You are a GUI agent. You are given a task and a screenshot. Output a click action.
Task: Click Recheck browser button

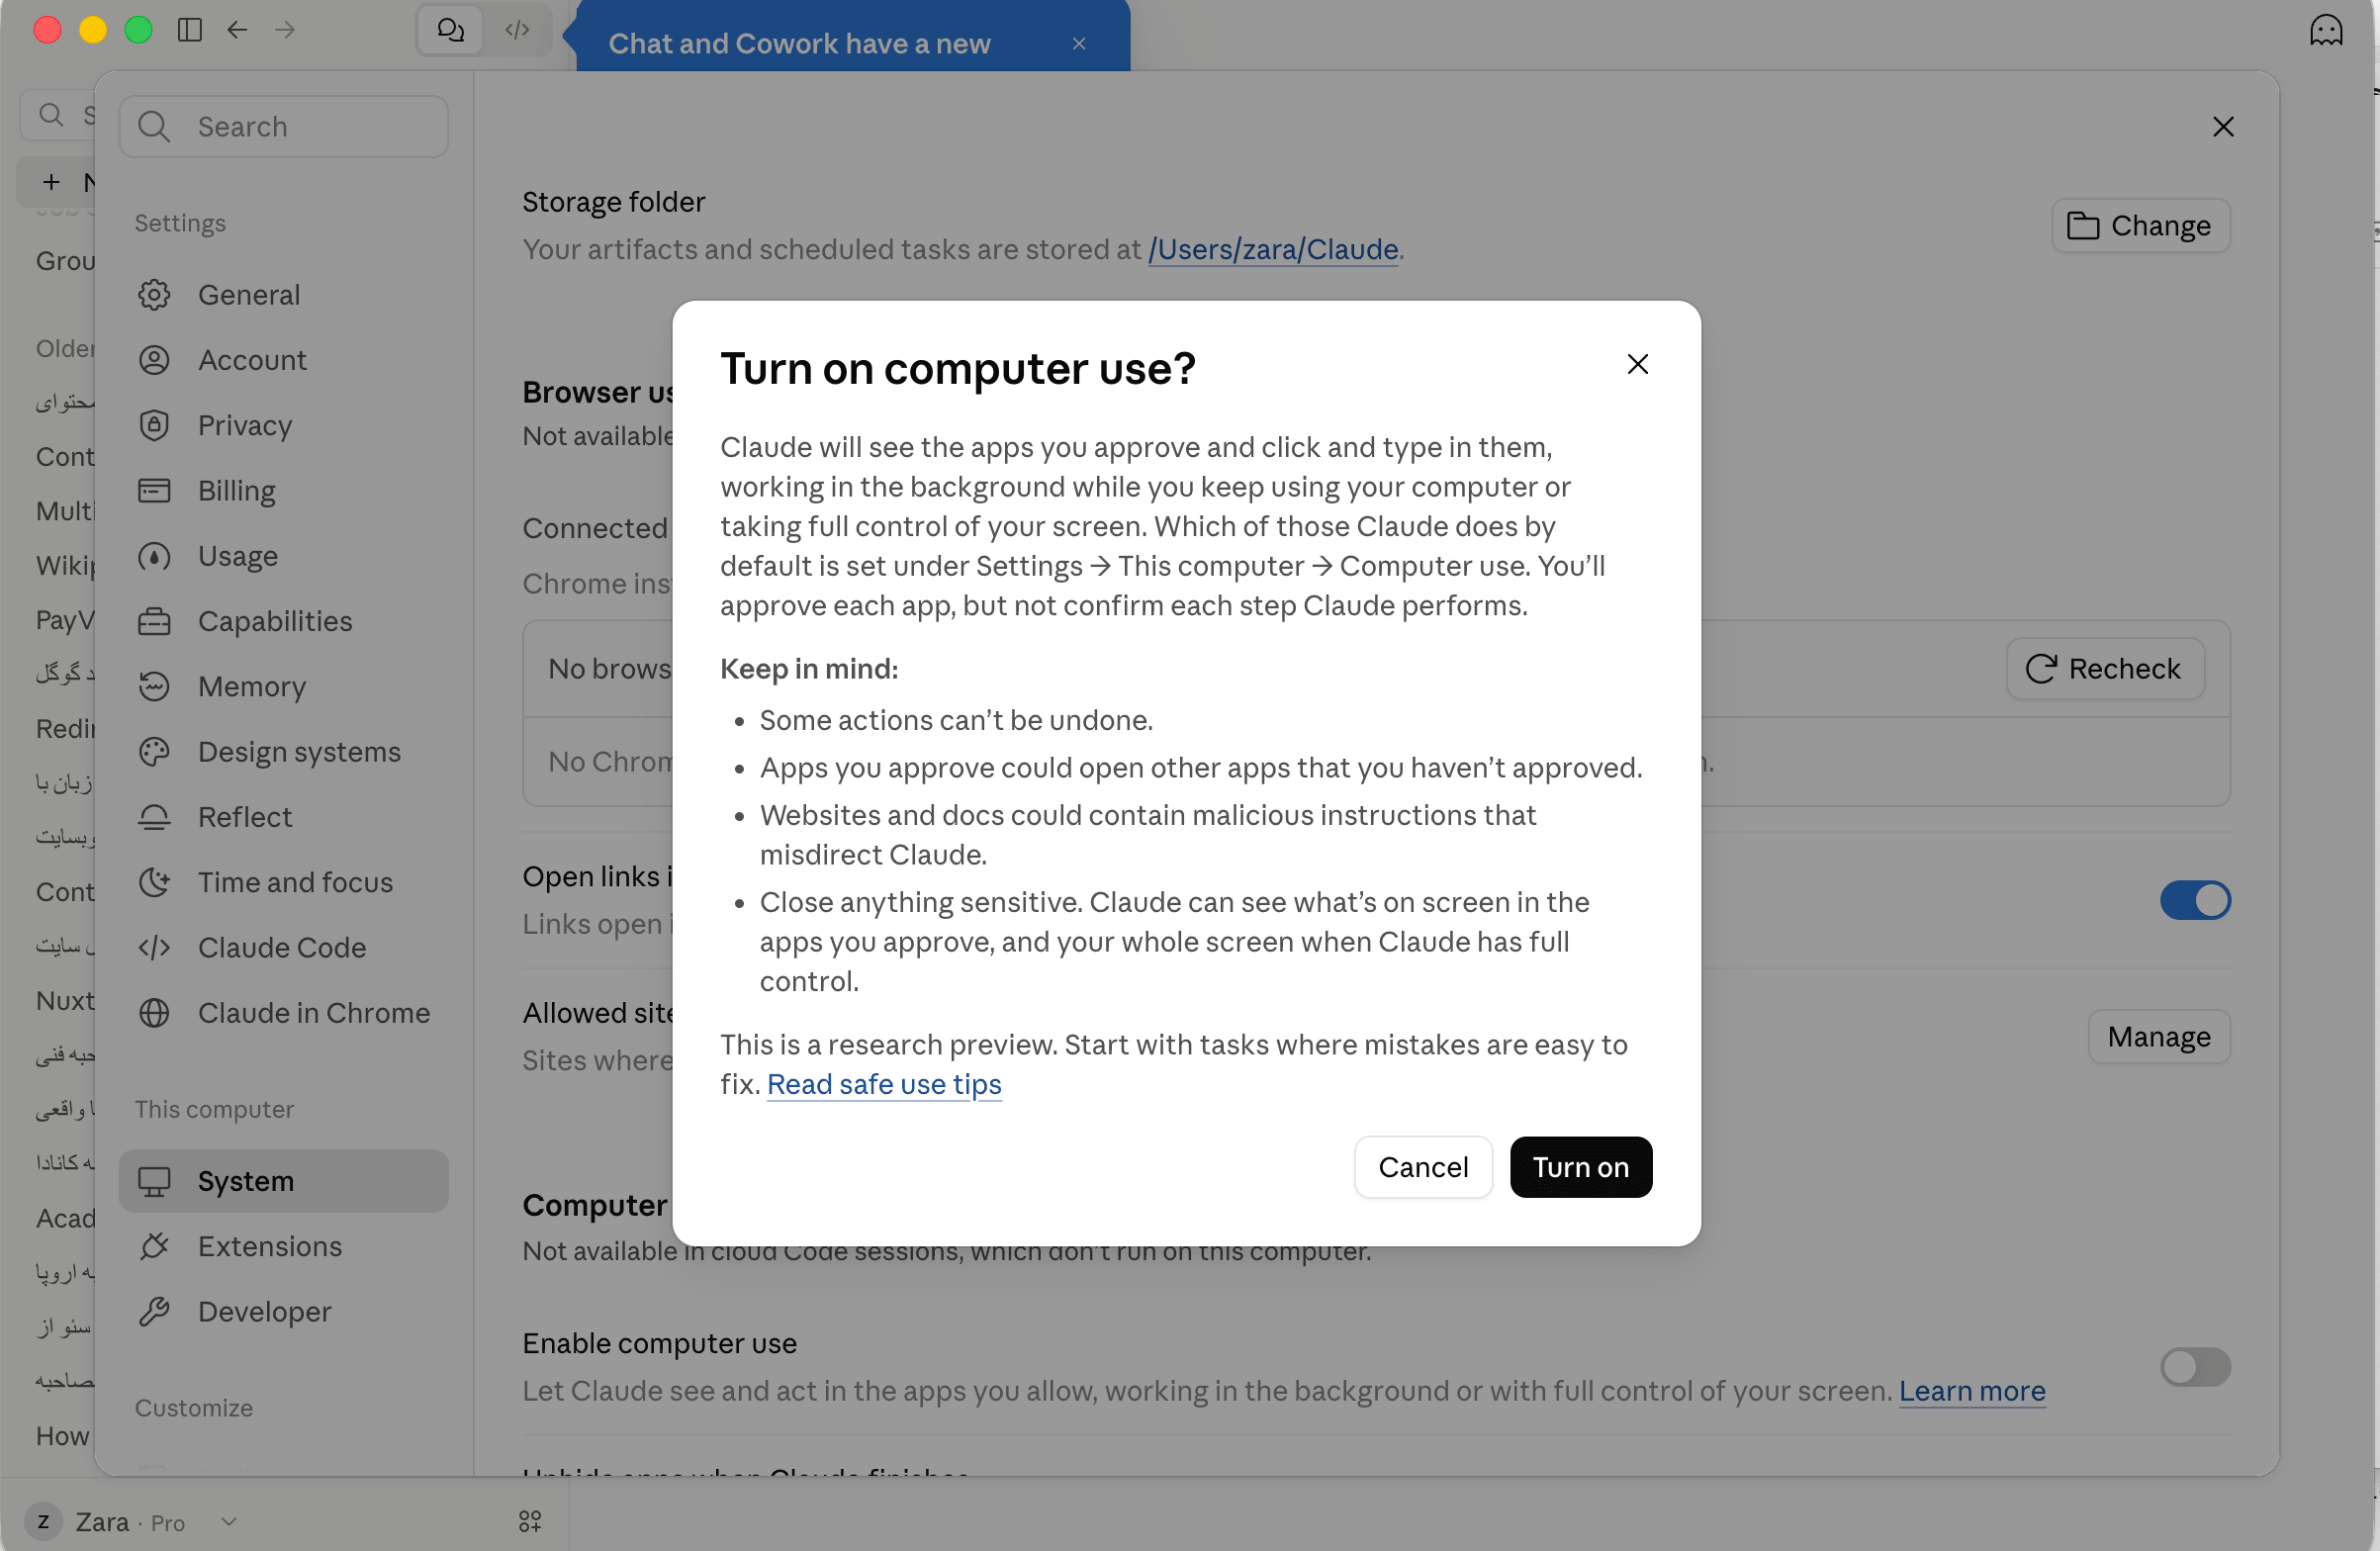(x=2105, y=668)
